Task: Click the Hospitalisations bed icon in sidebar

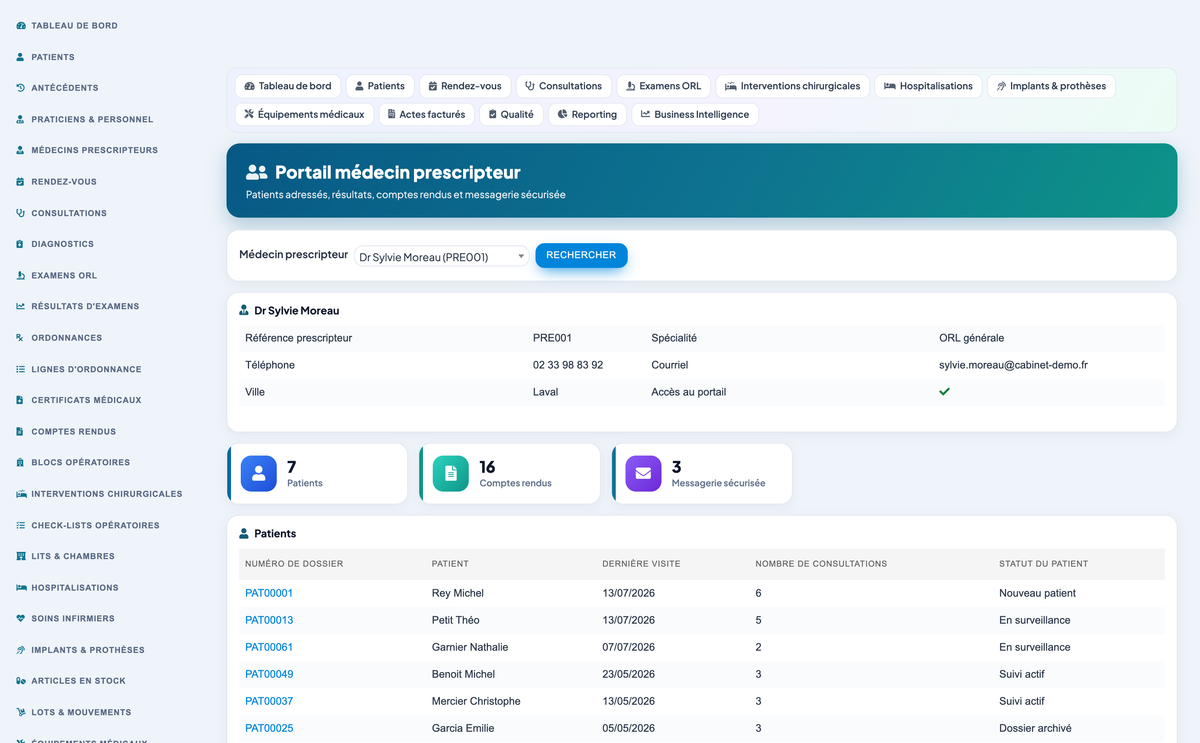Action: 21,588
